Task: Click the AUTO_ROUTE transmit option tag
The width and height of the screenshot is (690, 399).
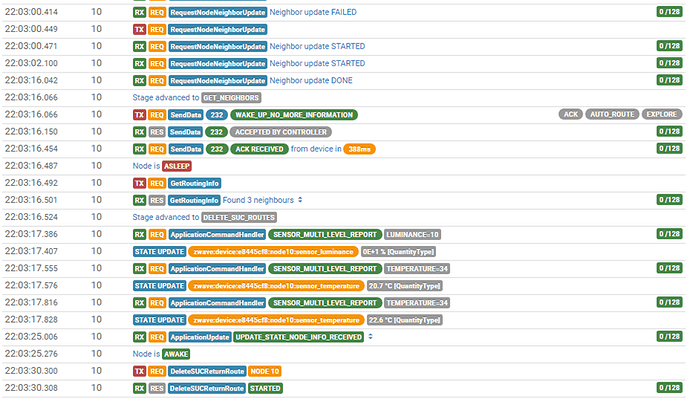Action: [612, 114]
